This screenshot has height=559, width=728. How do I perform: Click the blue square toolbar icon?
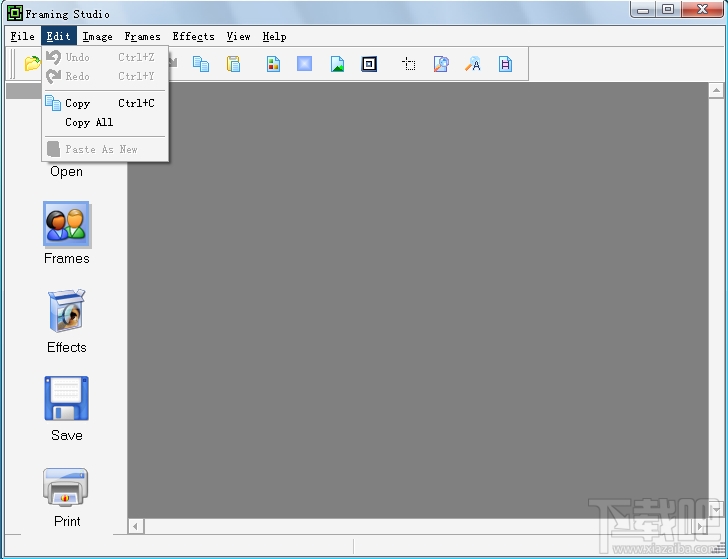point(304,64)
